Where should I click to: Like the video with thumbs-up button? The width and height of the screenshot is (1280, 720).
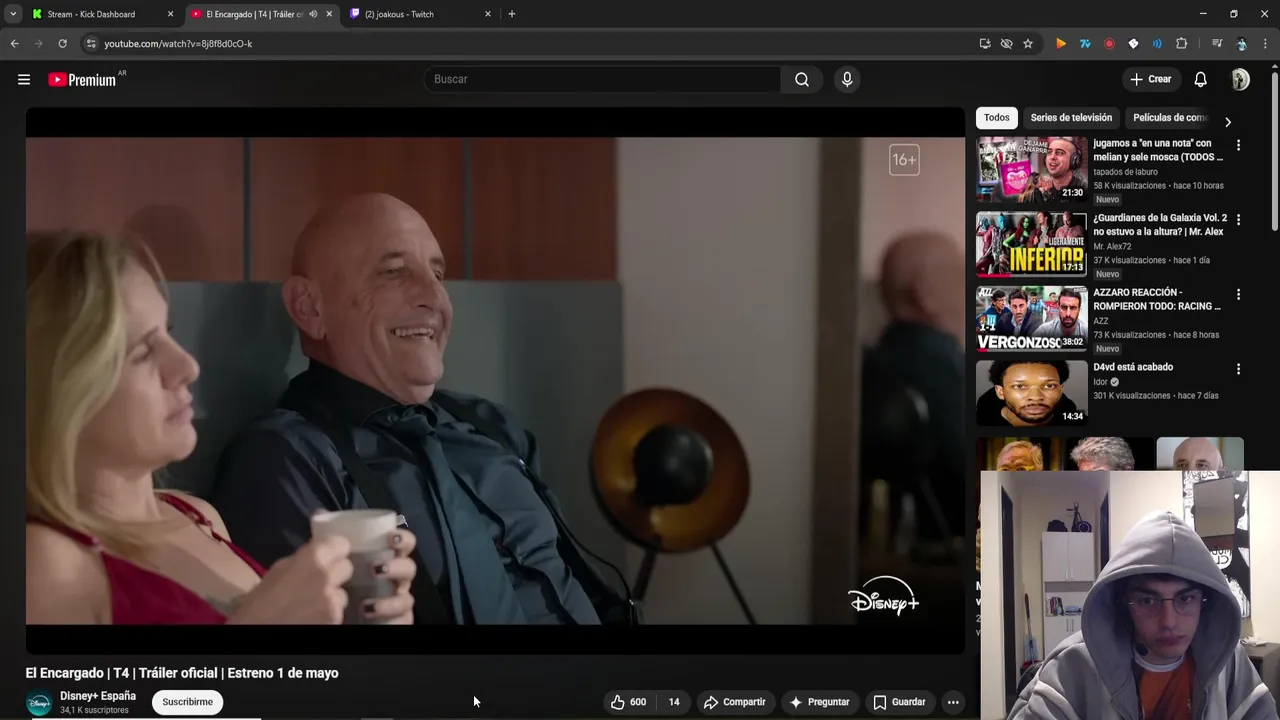click(x=628, y=702)
